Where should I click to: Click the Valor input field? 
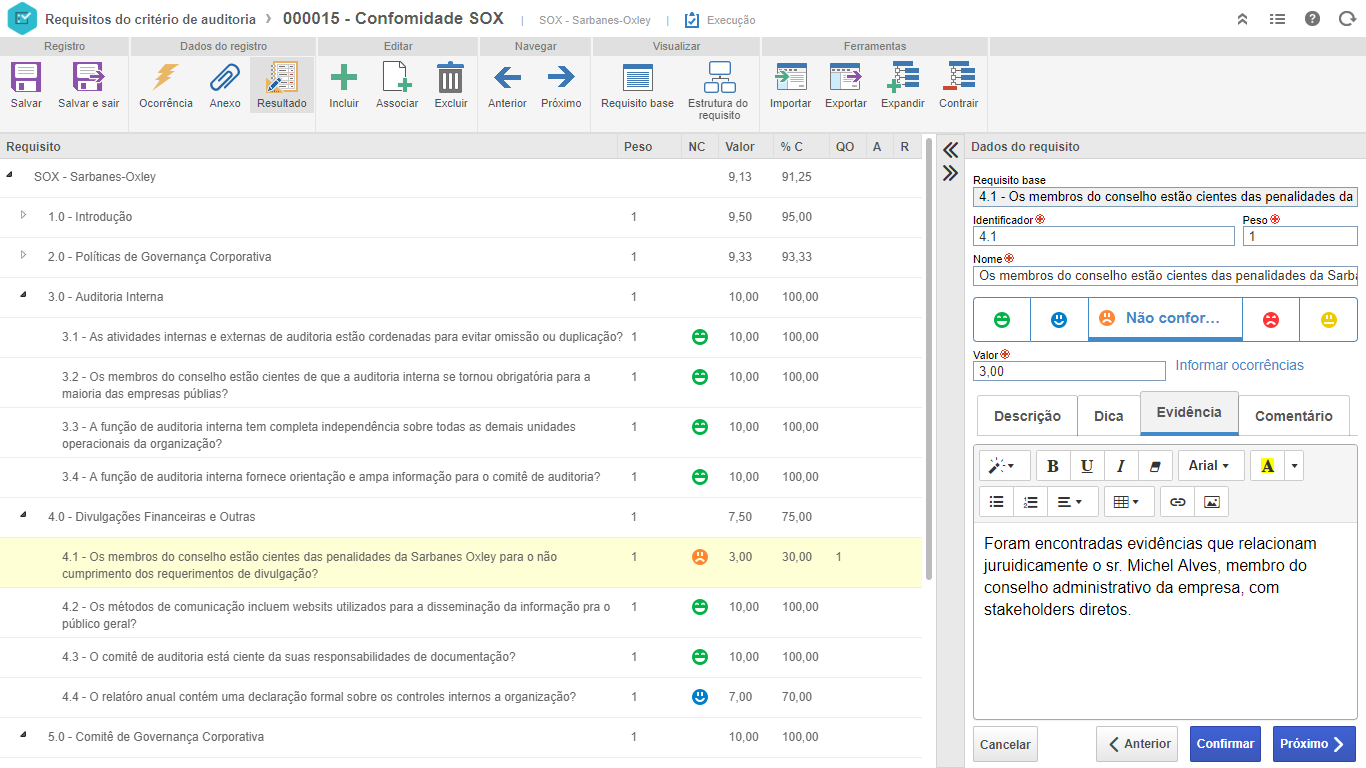pyautogui.click(x=1068, y=371)
